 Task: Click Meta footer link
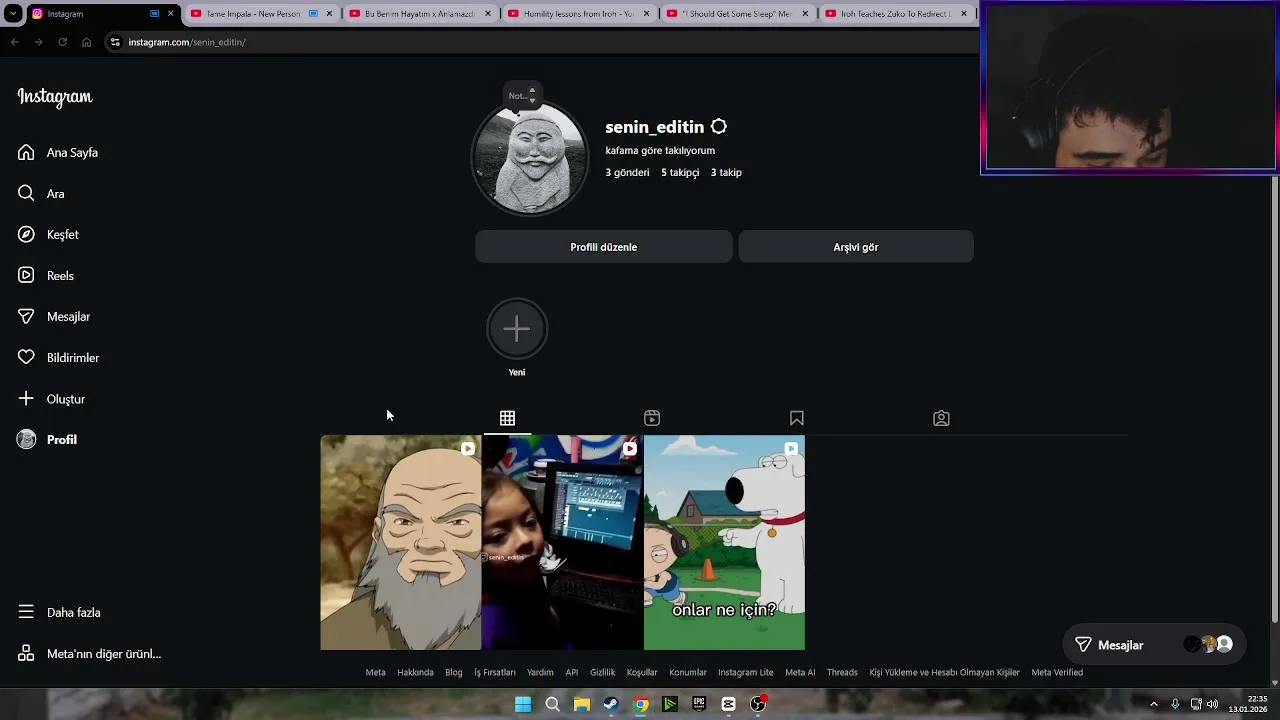click(375, 672)
